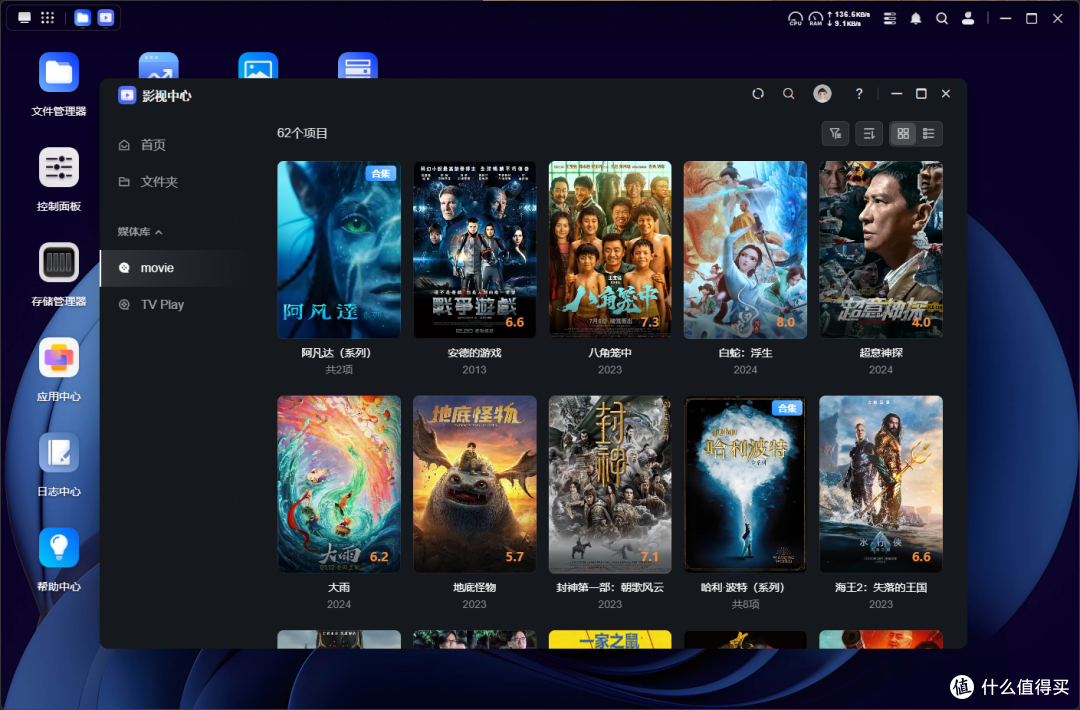Open 八角笼中 poster

point(610,249)
